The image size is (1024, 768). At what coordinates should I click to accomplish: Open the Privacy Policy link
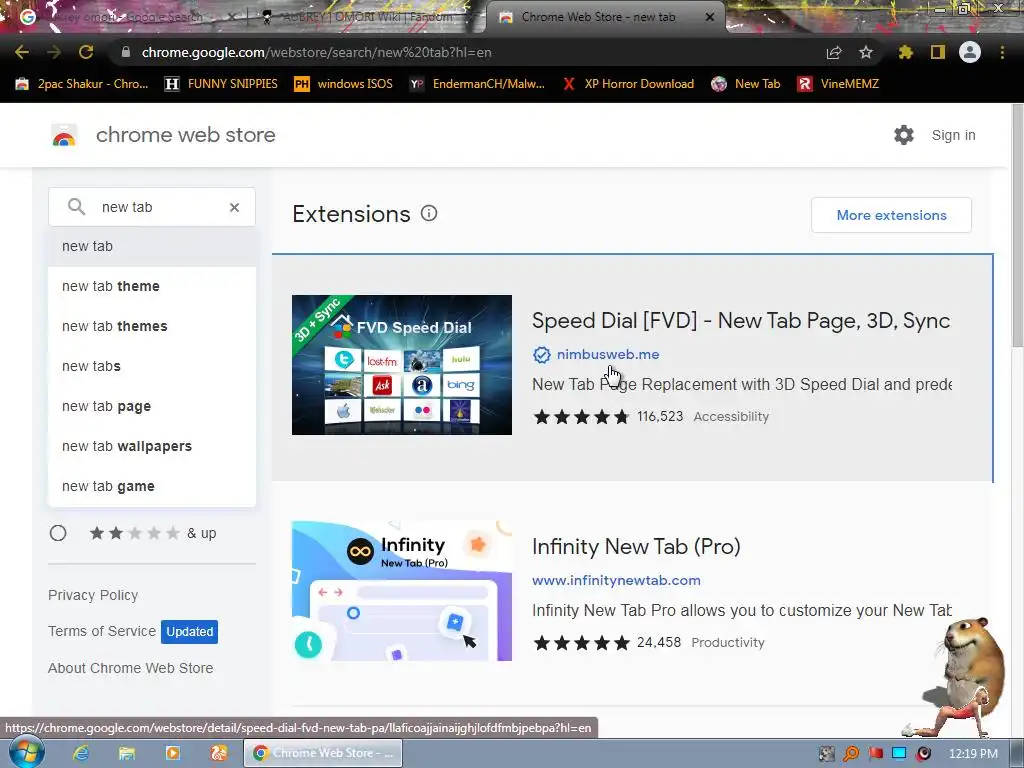[93, 596]
